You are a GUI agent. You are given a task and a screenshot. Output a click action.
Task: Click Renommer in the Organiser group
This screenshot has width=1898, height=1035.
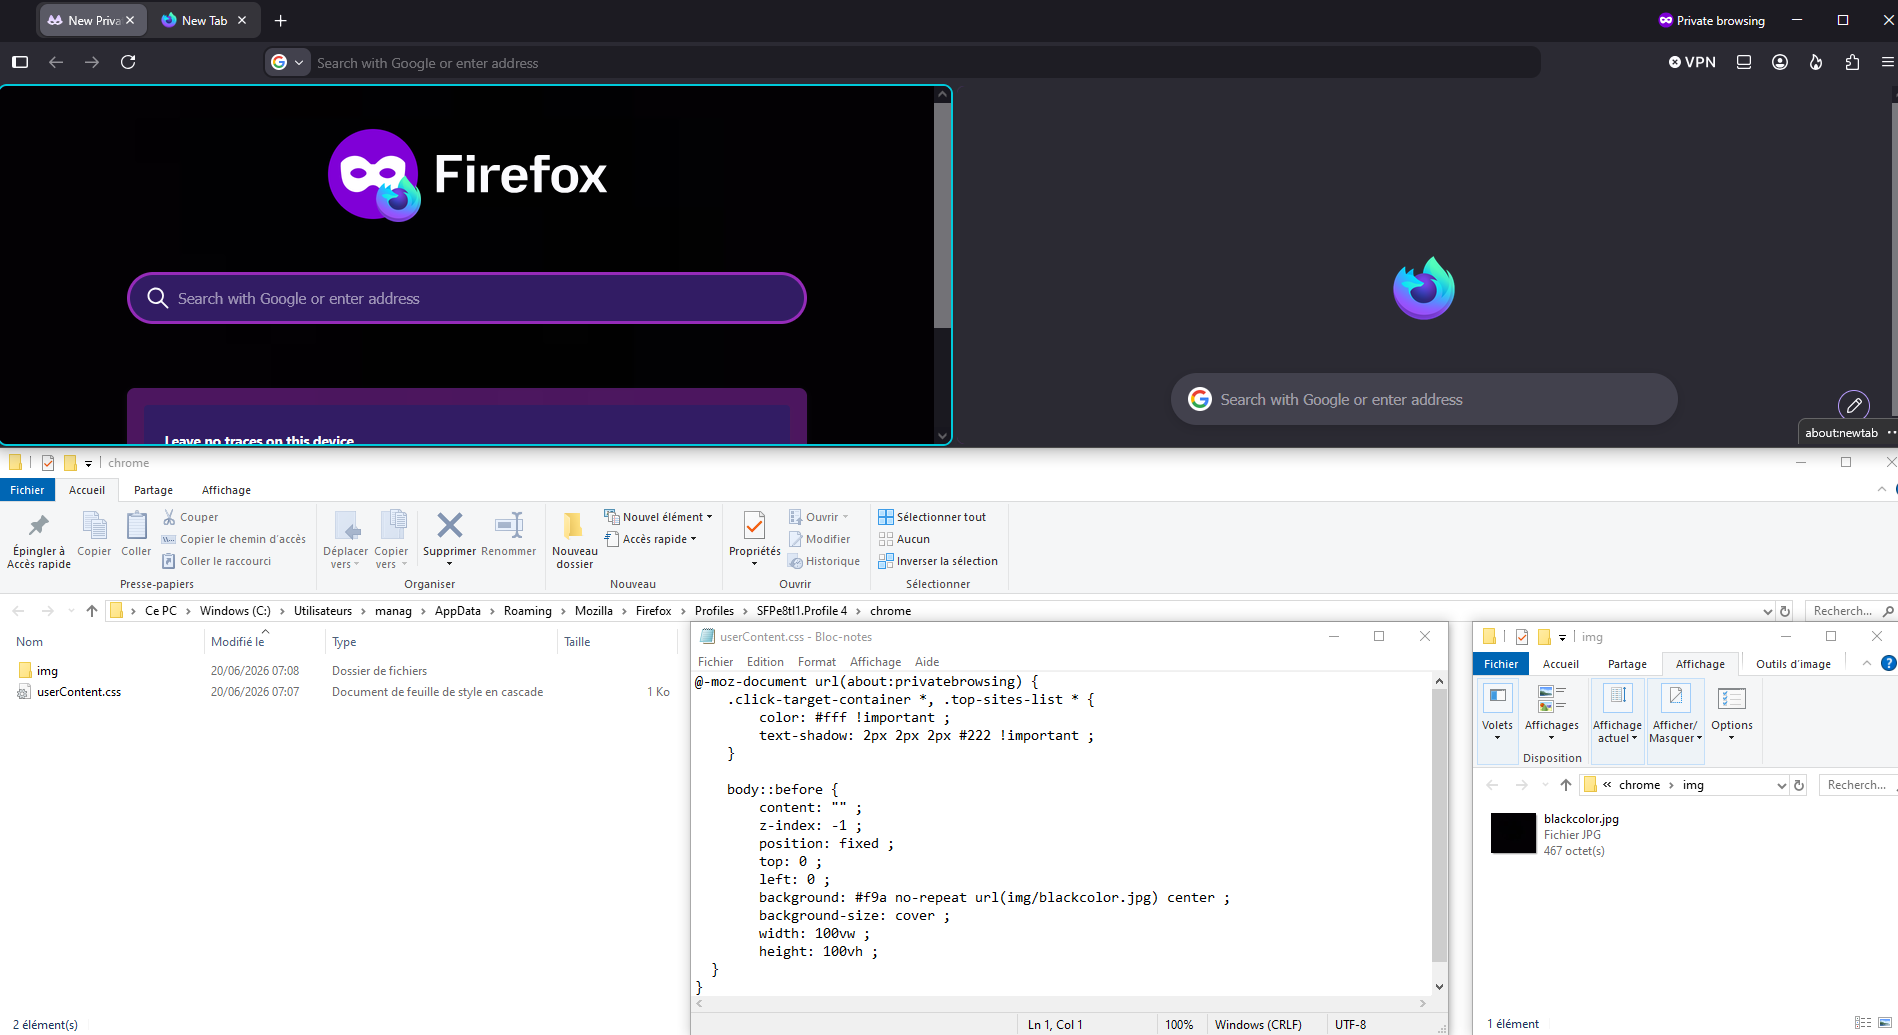pyautogui.click(x=509, y=534)
